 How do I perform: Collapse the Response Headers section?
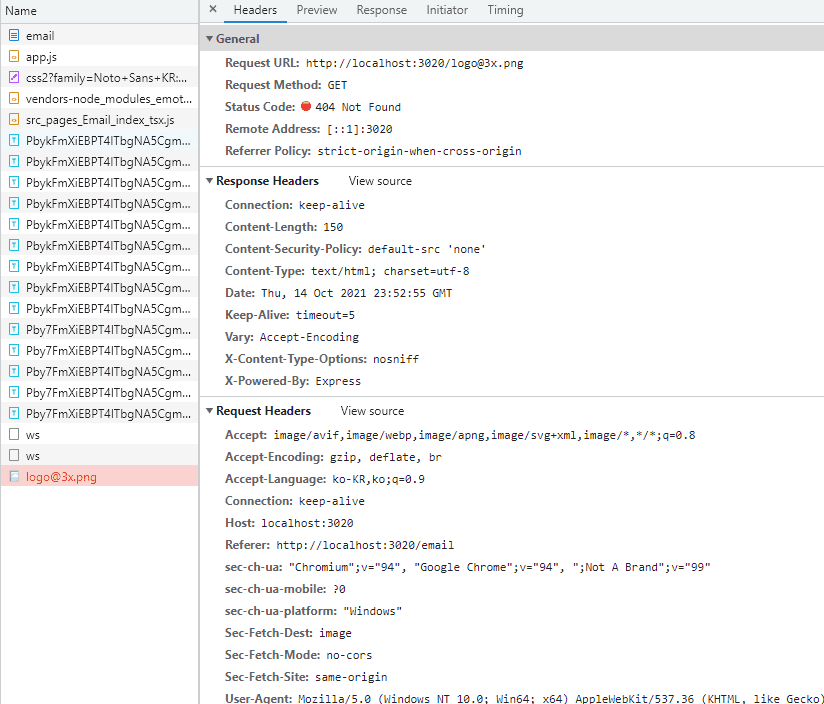(209, 181)
